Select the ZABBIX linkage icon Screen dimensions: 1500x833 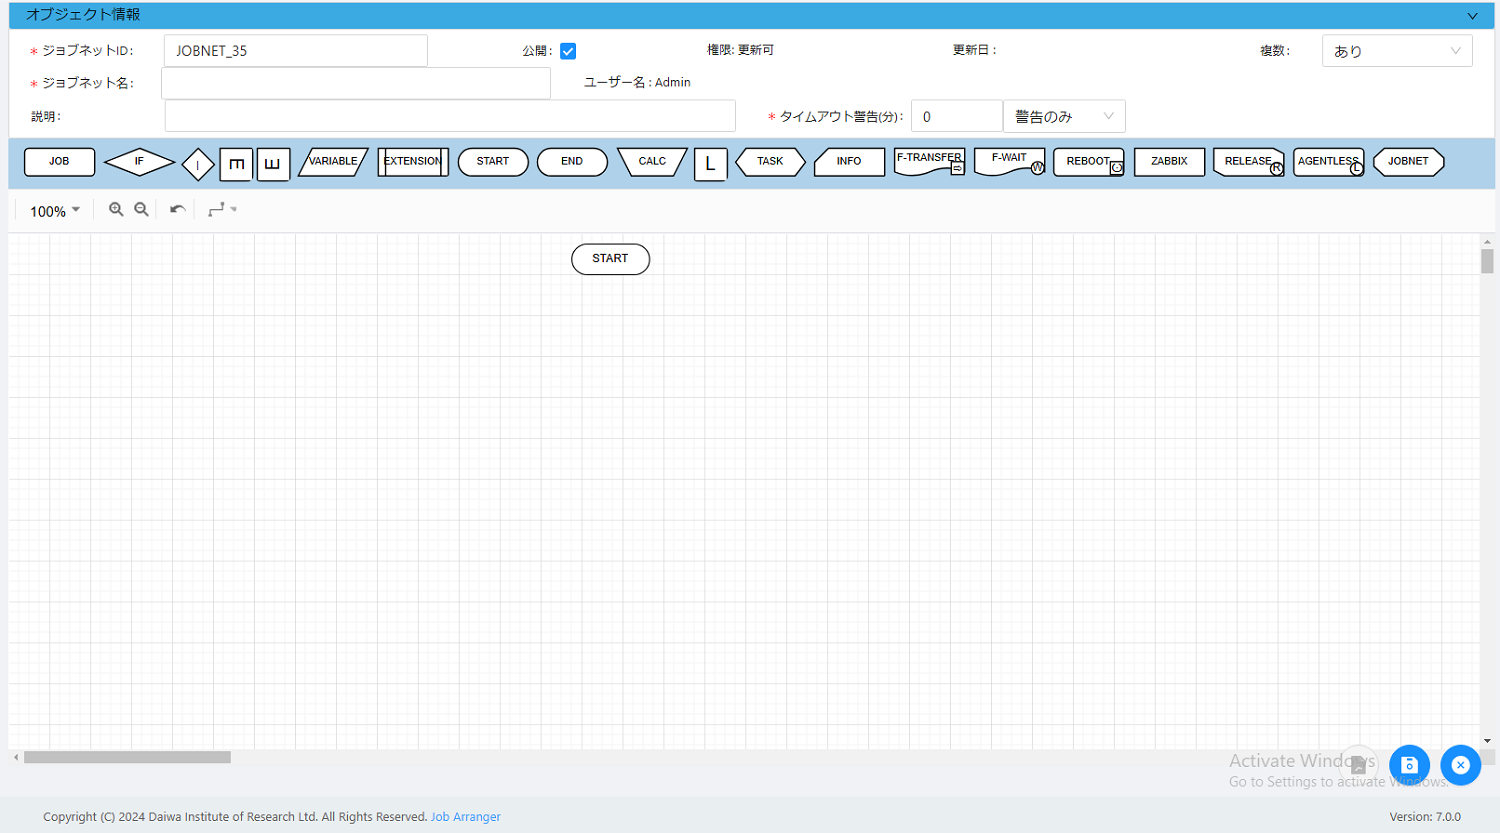click(x=1168, y=161)
